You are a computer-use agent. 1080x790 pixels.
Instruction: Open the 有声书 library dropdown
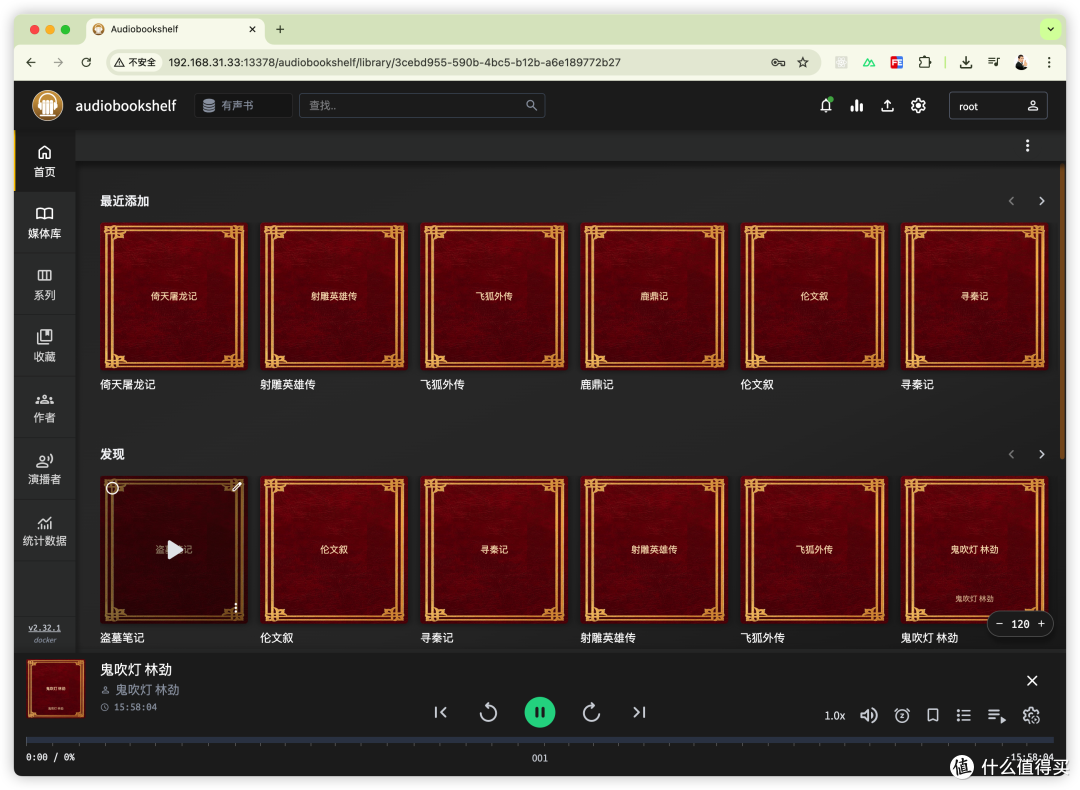[x=243, y=106]
